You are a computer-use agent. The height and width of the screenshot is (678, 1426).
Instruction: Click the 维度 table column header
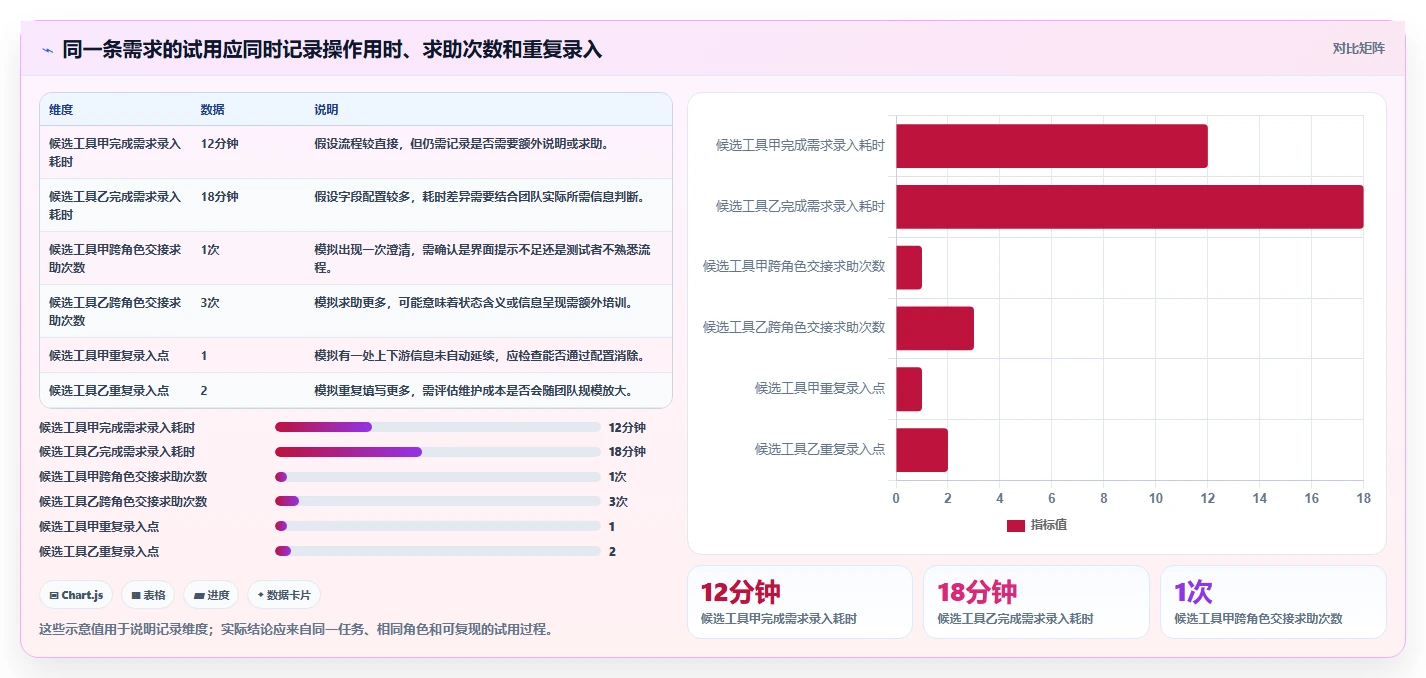coord(61,109)
